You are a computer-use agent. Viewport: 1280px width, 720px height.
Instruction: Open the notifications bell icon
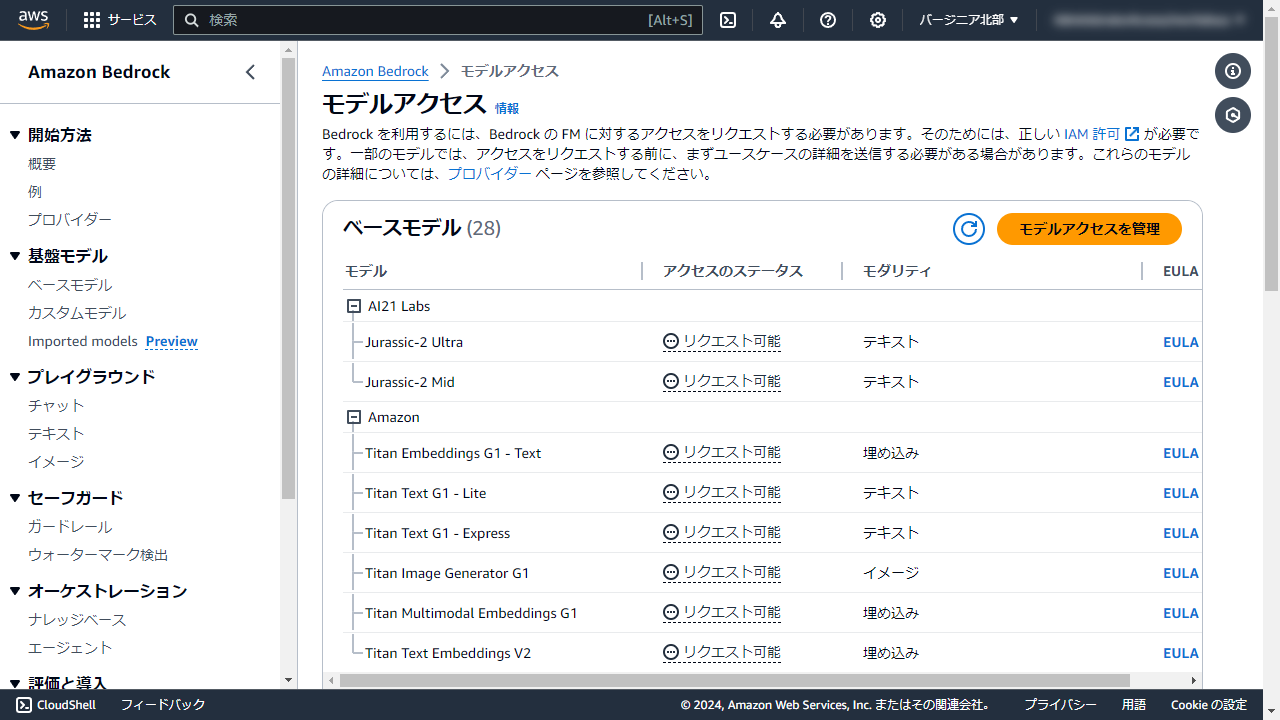tap(778, 20)
